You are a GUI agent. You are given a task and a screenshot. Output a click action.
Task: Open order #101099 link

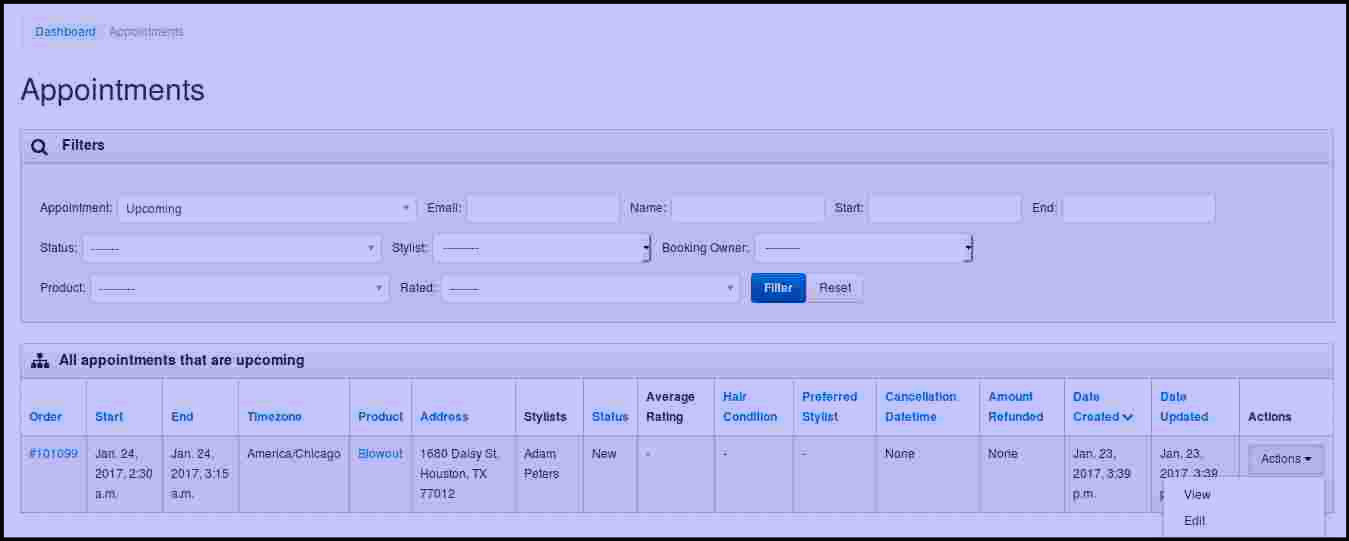(54, 454)
